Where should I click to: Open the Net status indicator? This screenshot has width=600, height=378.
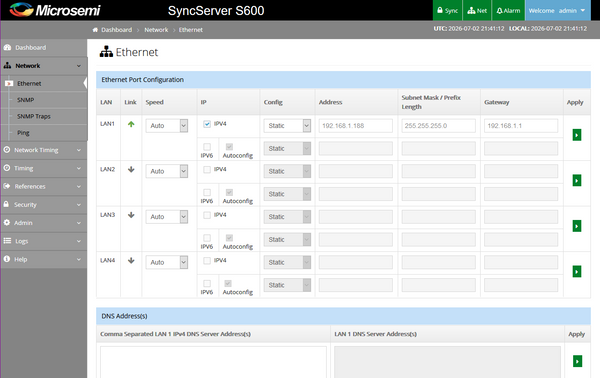coord(477,10)
